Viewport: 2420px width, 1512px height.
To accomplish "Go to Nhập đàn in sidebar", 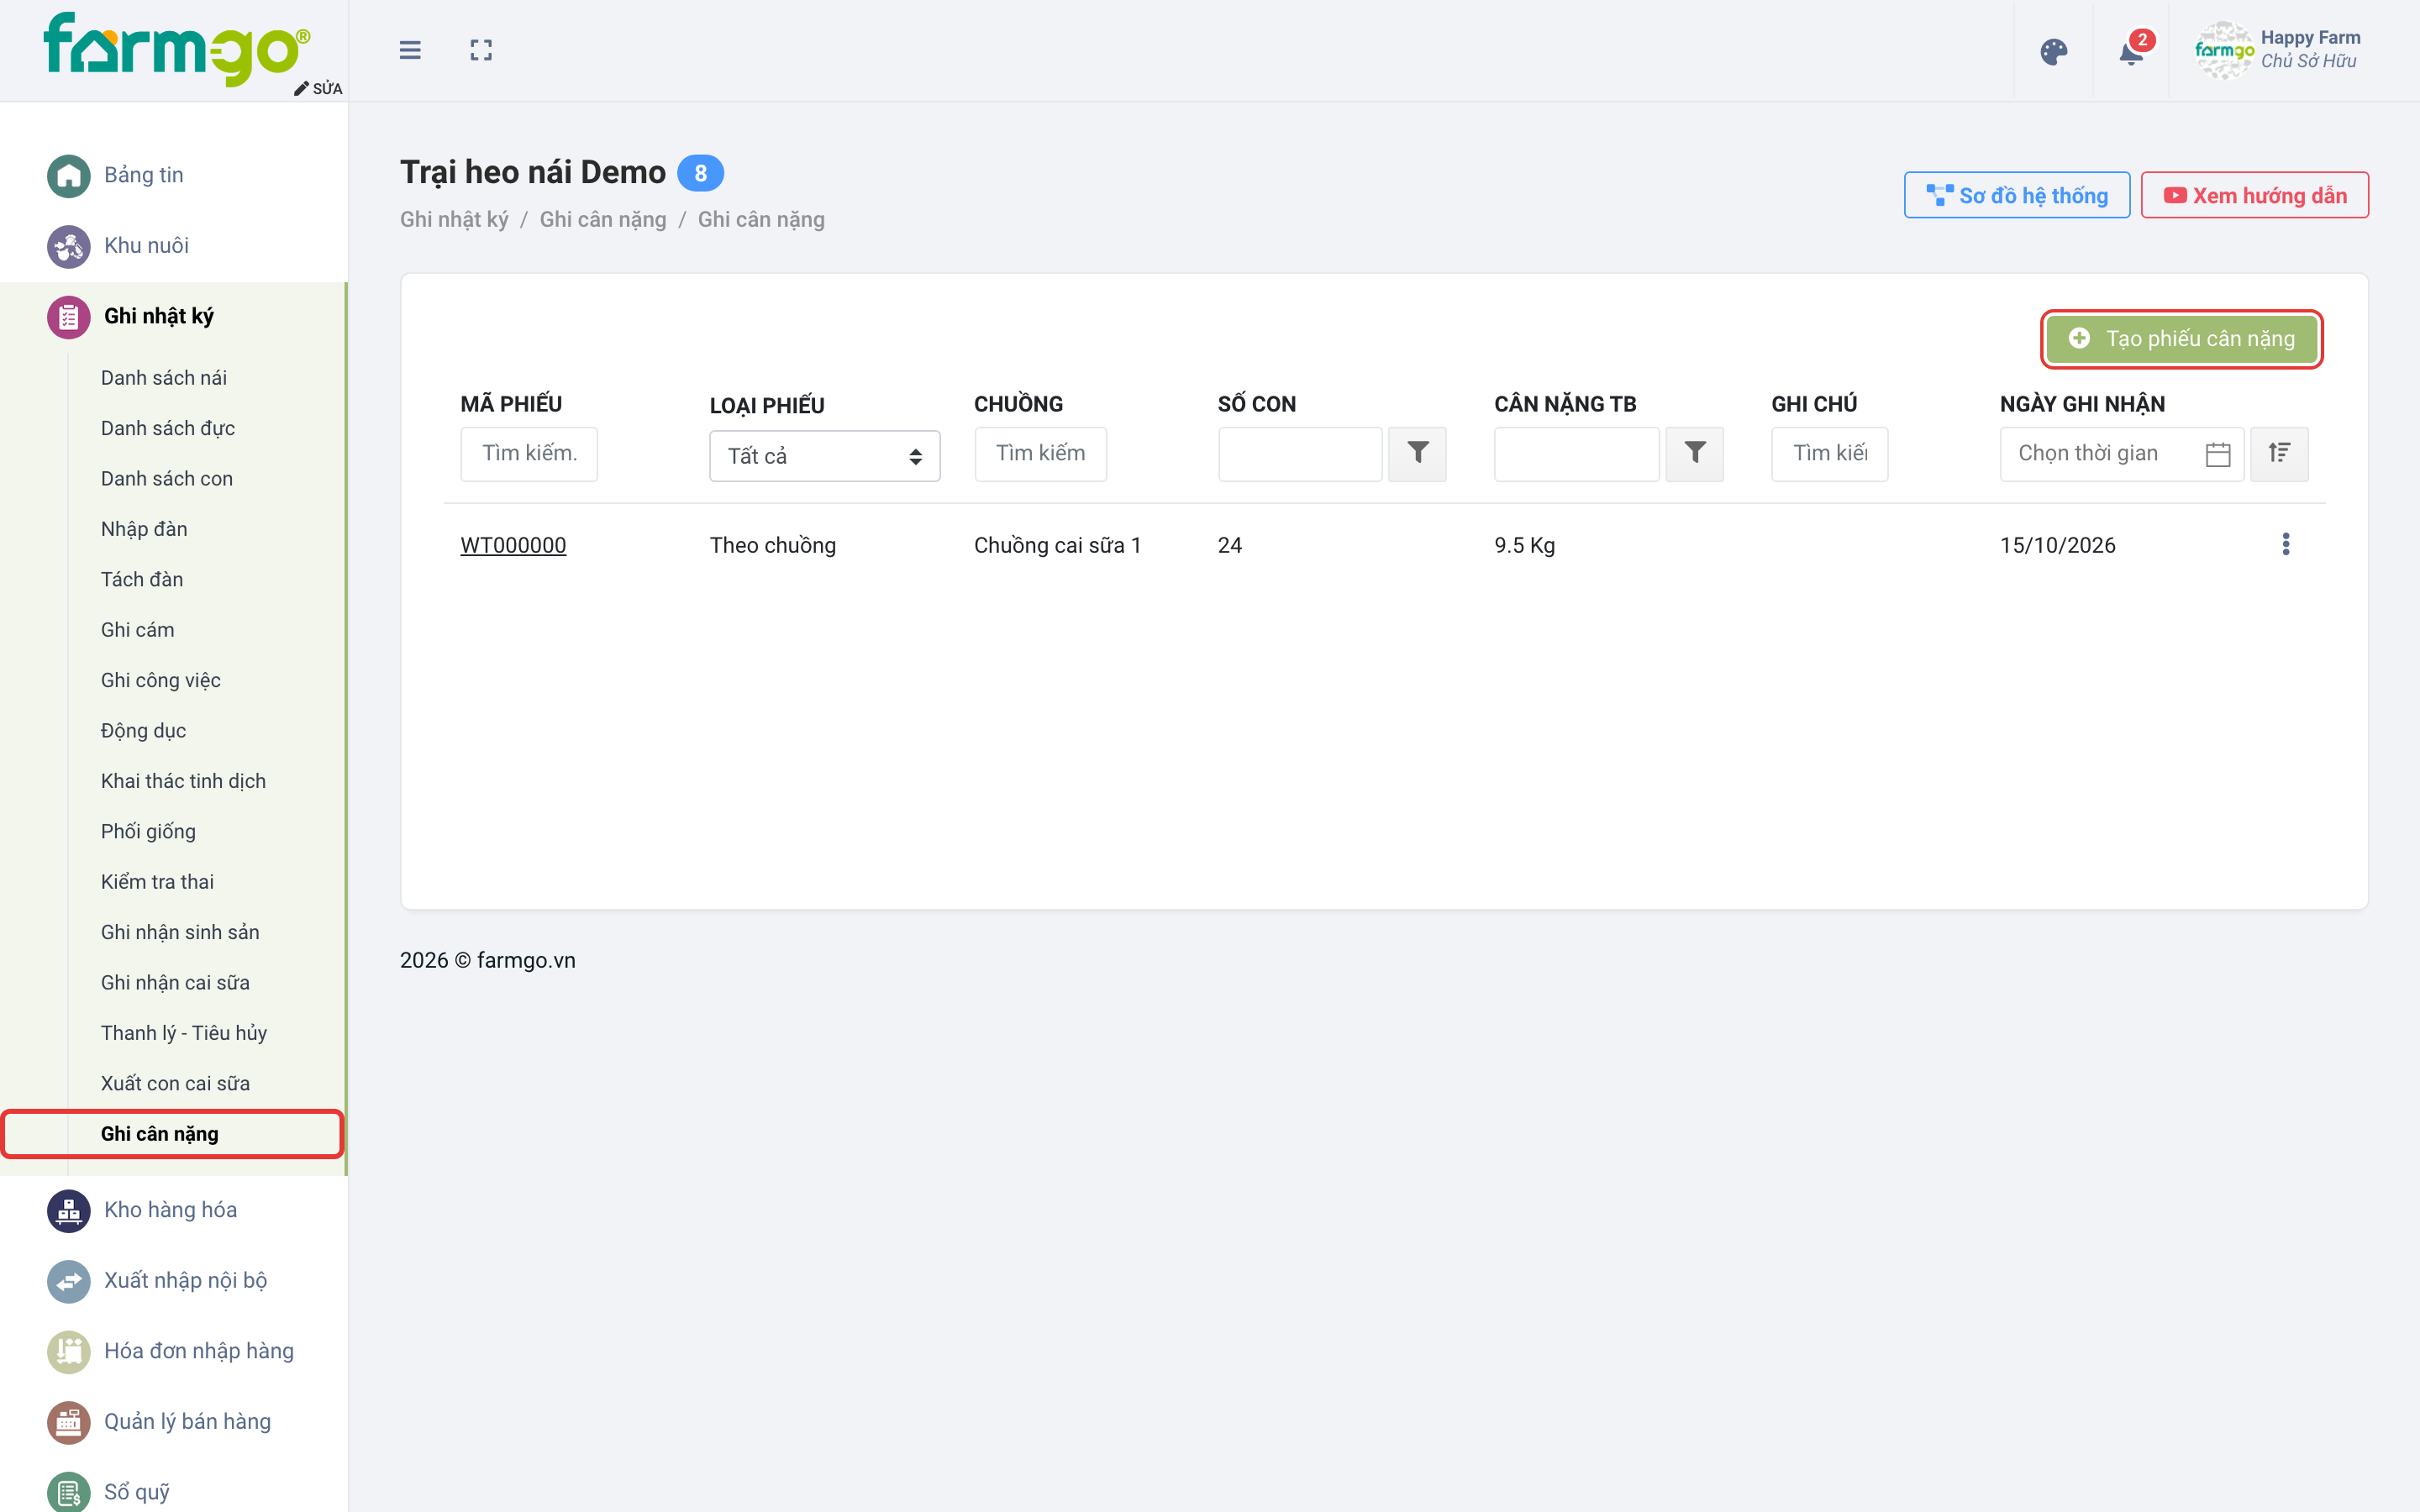I will pyautogui.click(x=144, y=529).
